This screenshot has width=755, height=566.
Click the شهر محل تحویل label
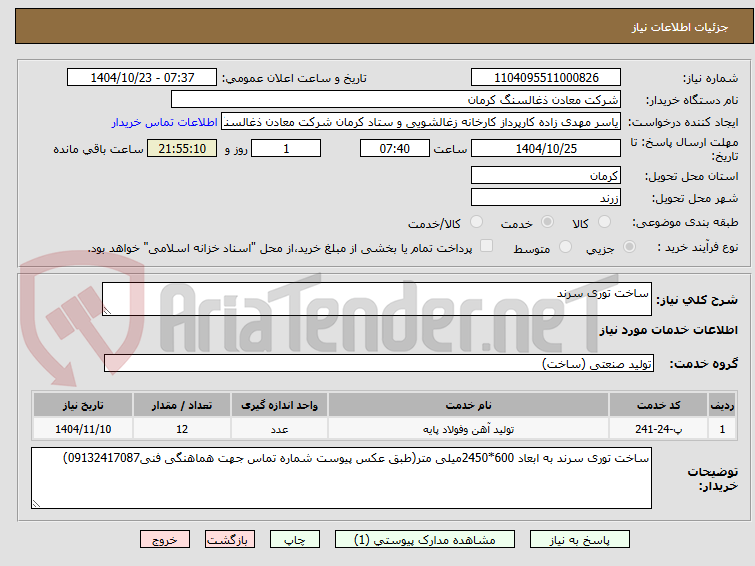coord(695,198)
